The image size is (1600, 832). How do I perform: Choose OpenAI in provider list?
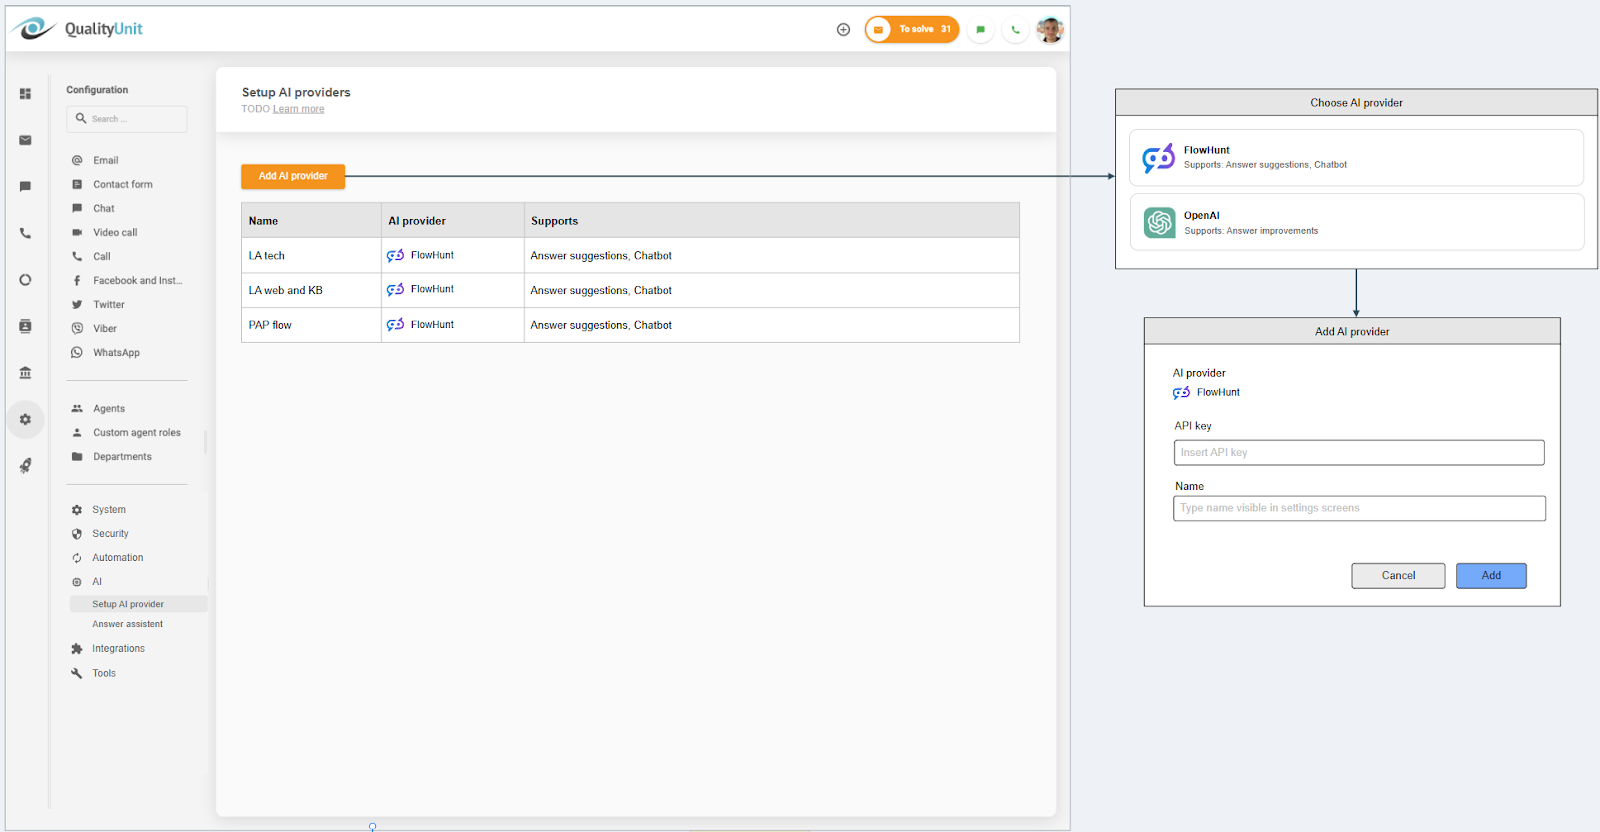(1356, 222)
